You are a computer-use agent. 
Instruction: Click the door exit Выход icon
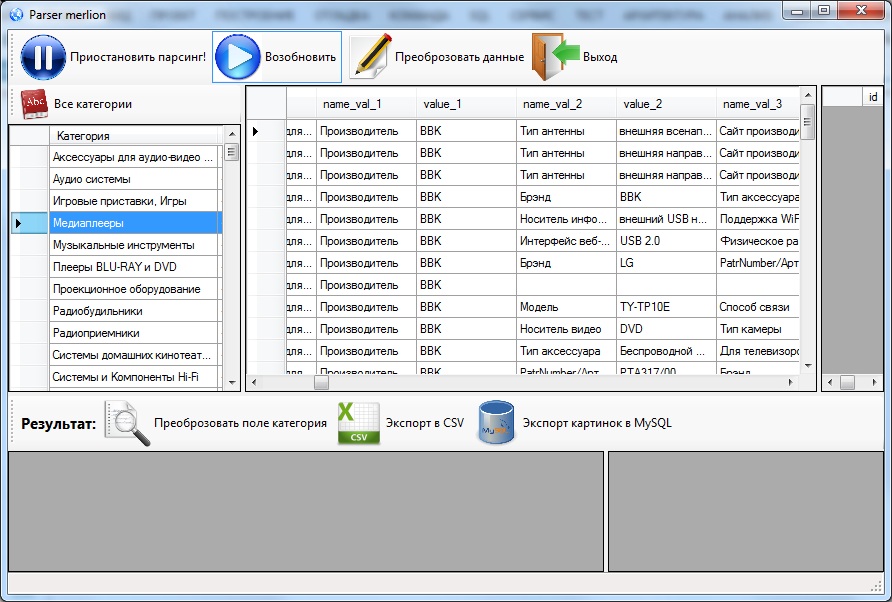point(554,56)
